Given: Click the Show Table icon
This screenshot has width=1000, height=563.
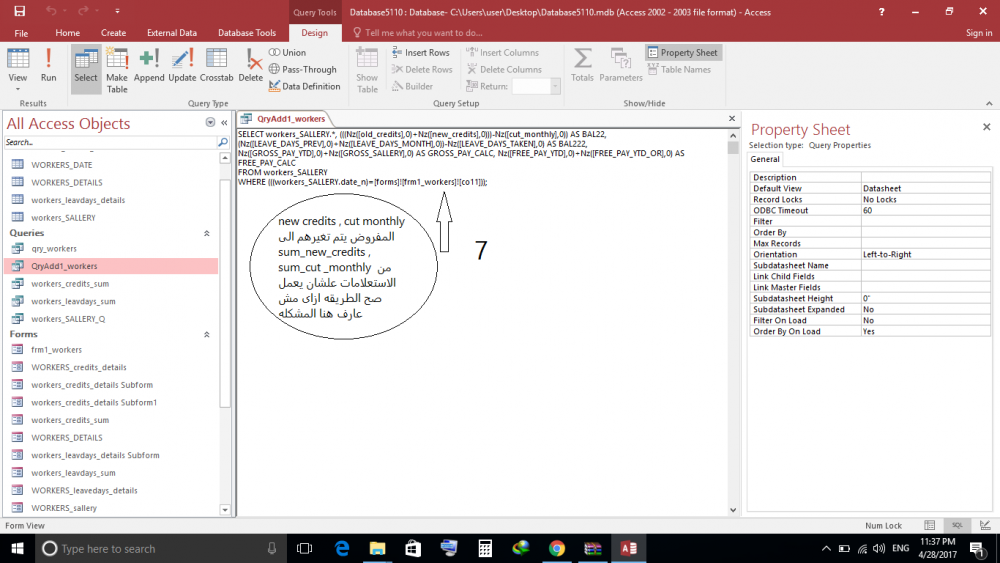Looking at the screenshot, I should (x=367, y=70).
